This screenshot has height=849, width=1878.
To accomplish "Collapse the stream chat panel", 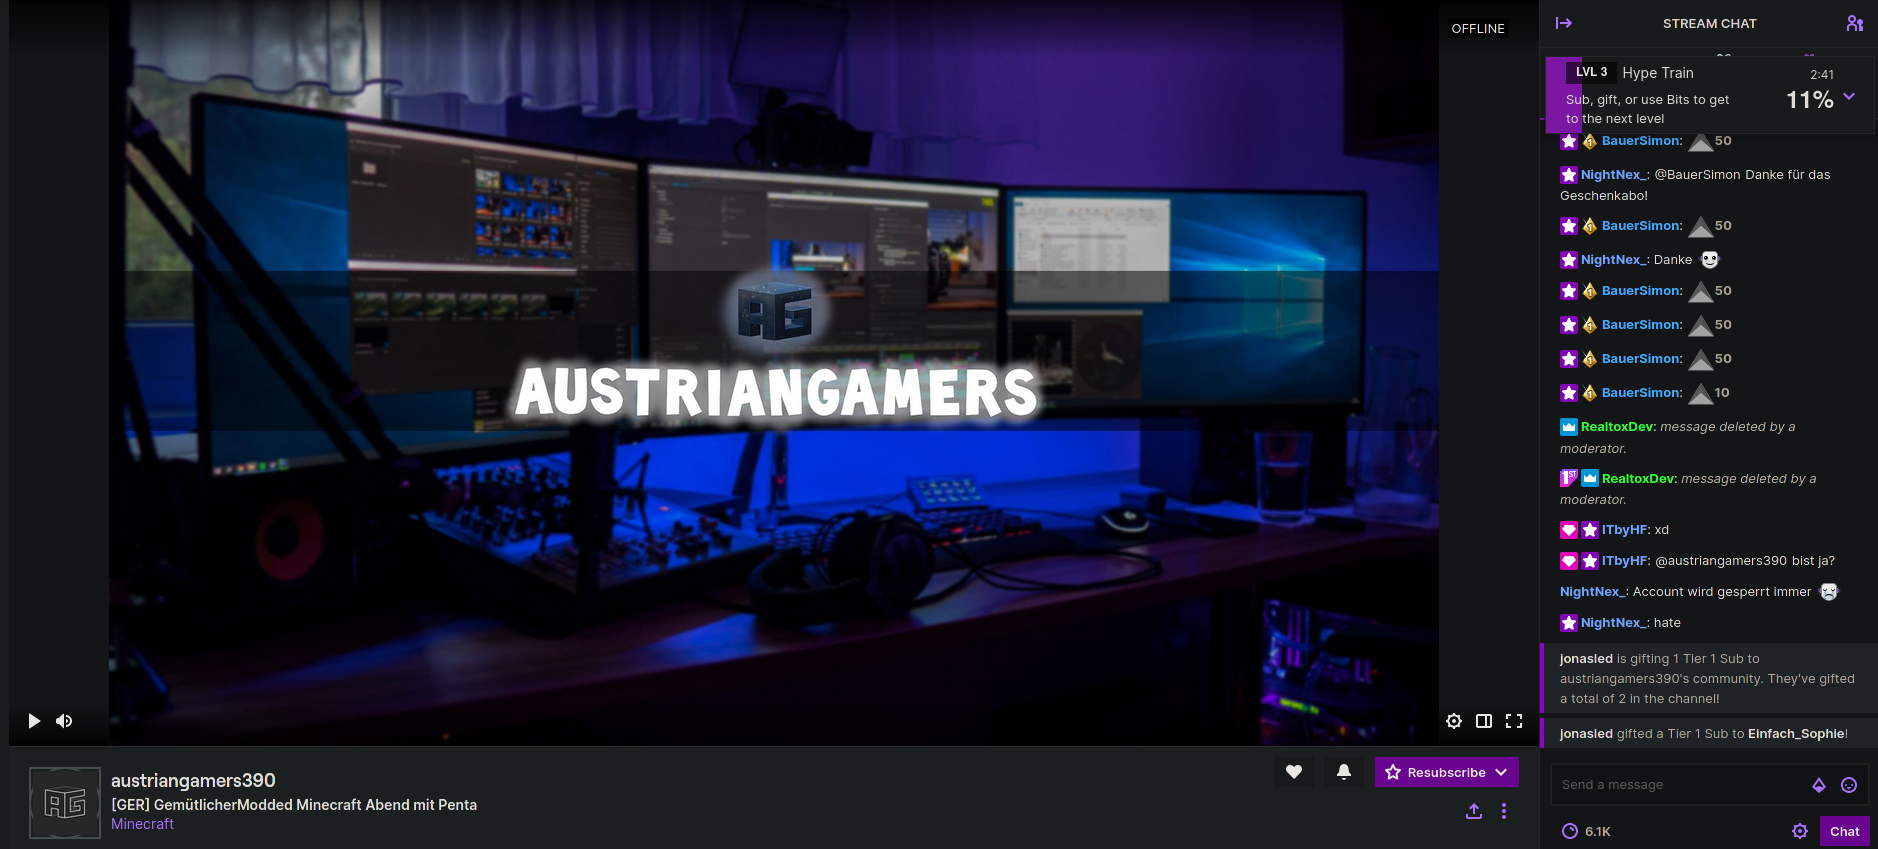I will tap(1564, 23).
